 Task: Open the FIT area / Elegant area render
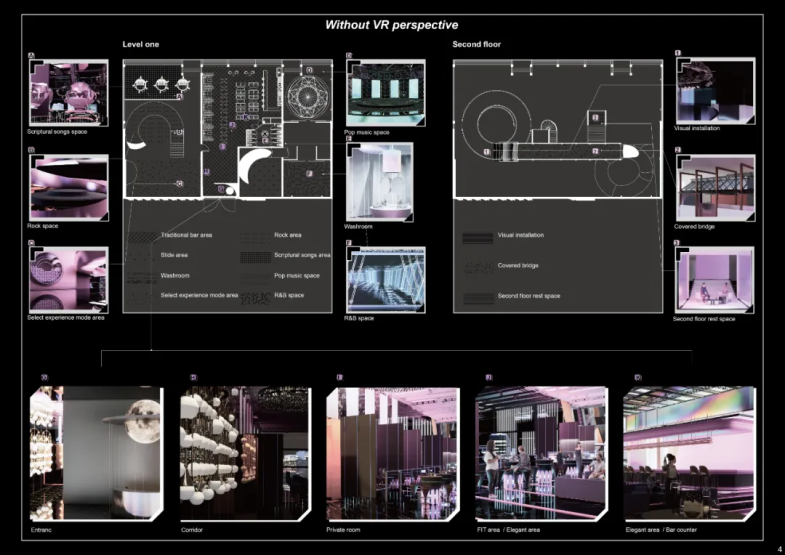click(541, 453)
